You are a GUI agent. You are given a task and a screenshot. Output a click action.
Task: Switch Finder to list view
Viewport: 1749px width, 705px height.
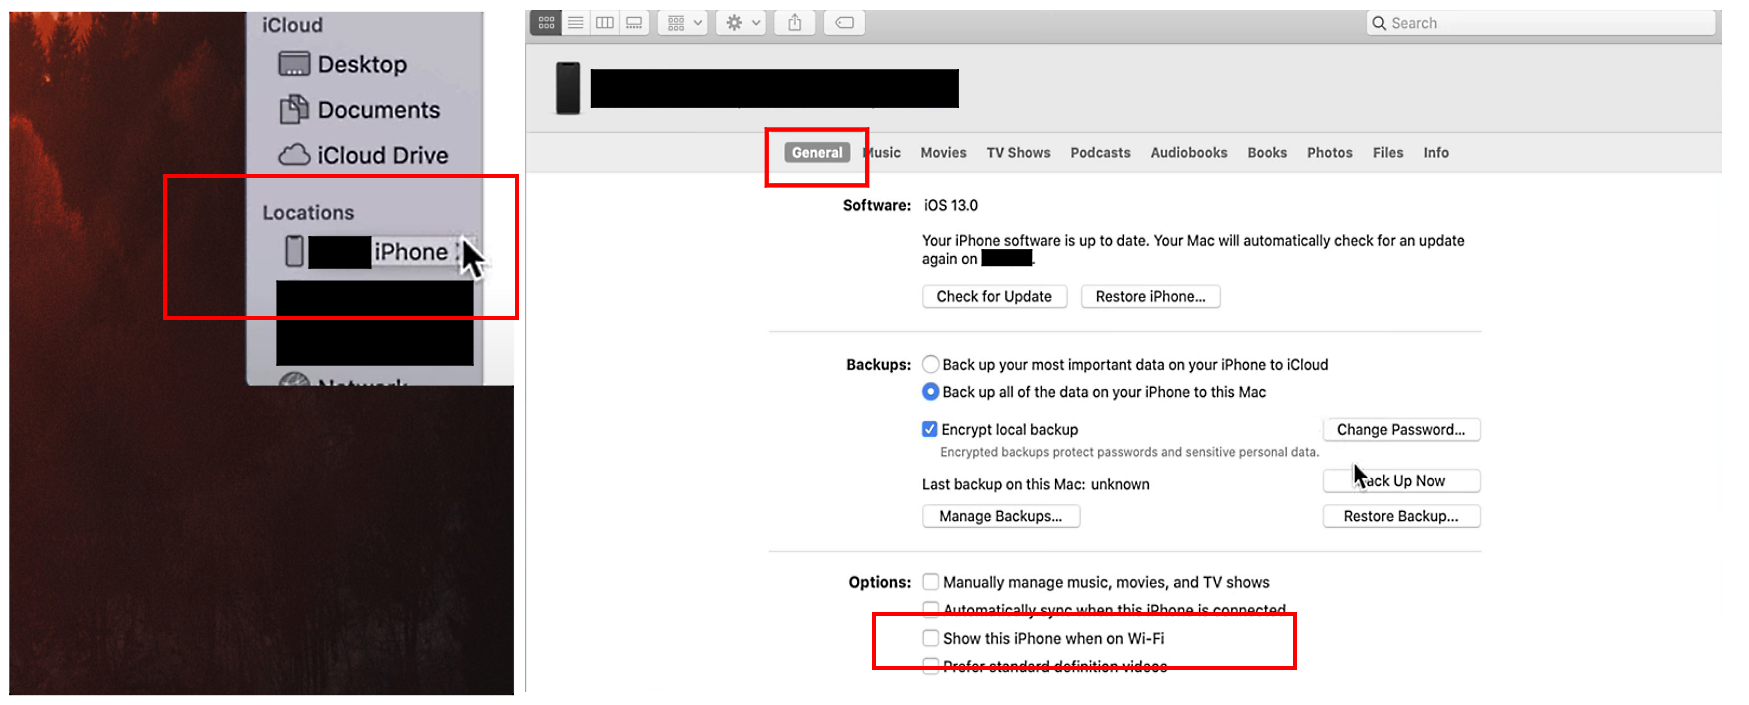click(576, 23)
